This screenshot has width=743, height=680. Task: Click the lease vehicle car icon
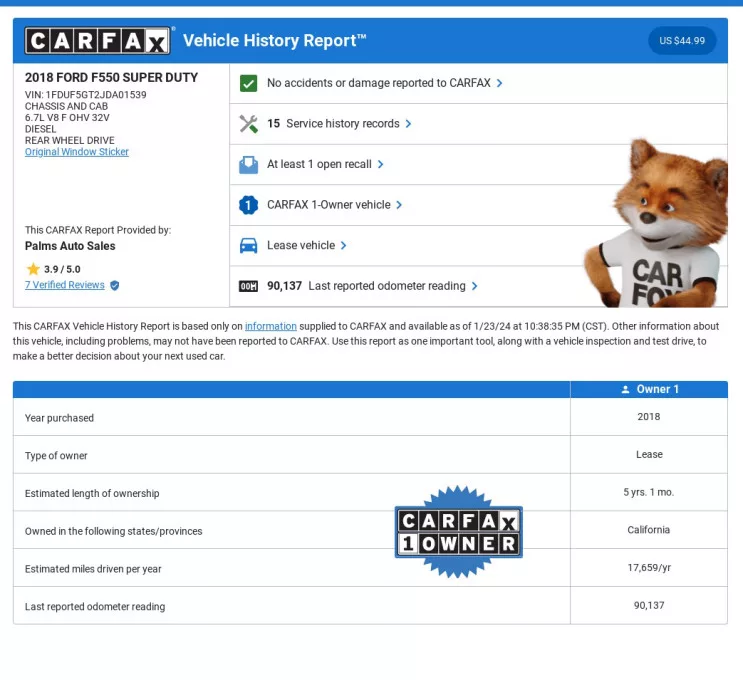[x=248, y=245]
